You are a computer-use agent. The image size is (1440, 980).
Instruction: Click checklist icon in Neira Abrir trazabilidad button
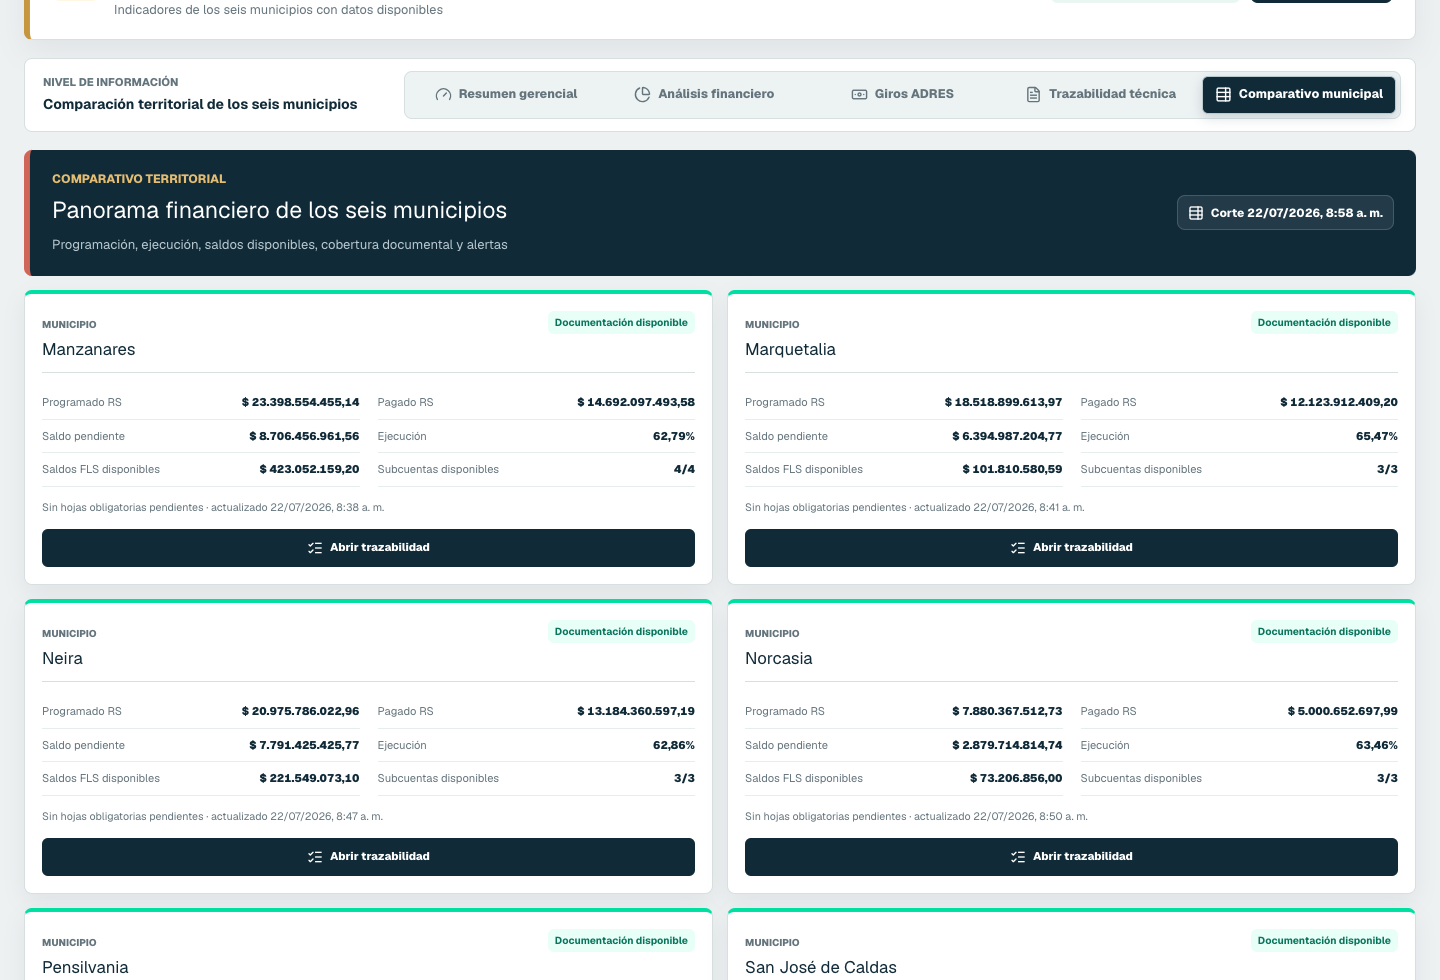[315, 857]
